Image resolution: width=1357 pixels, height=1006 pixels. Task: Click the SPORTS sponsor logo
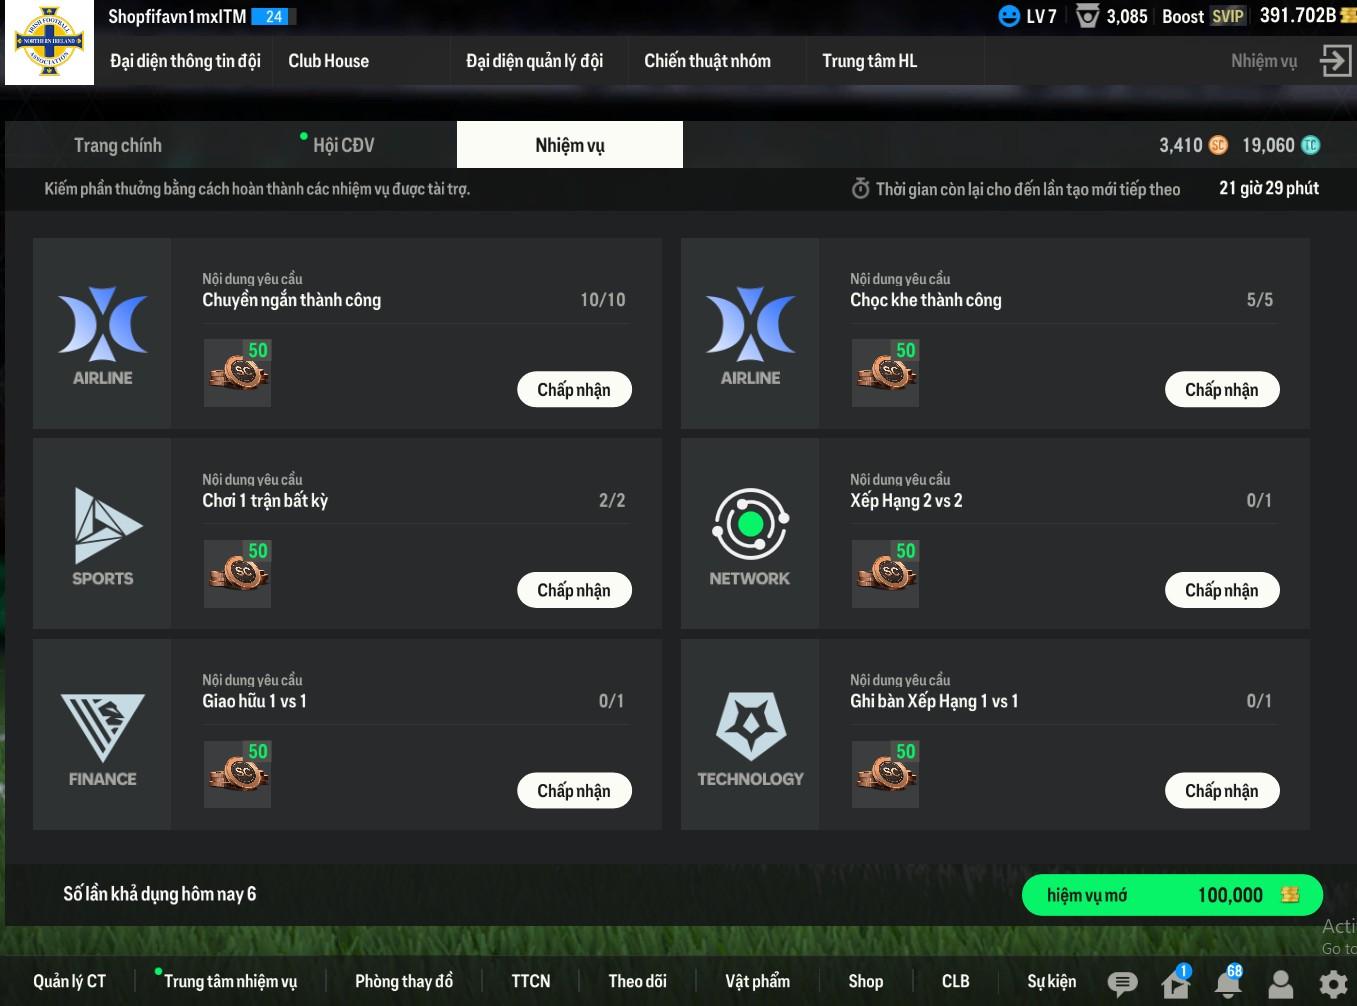pos(103,535)
